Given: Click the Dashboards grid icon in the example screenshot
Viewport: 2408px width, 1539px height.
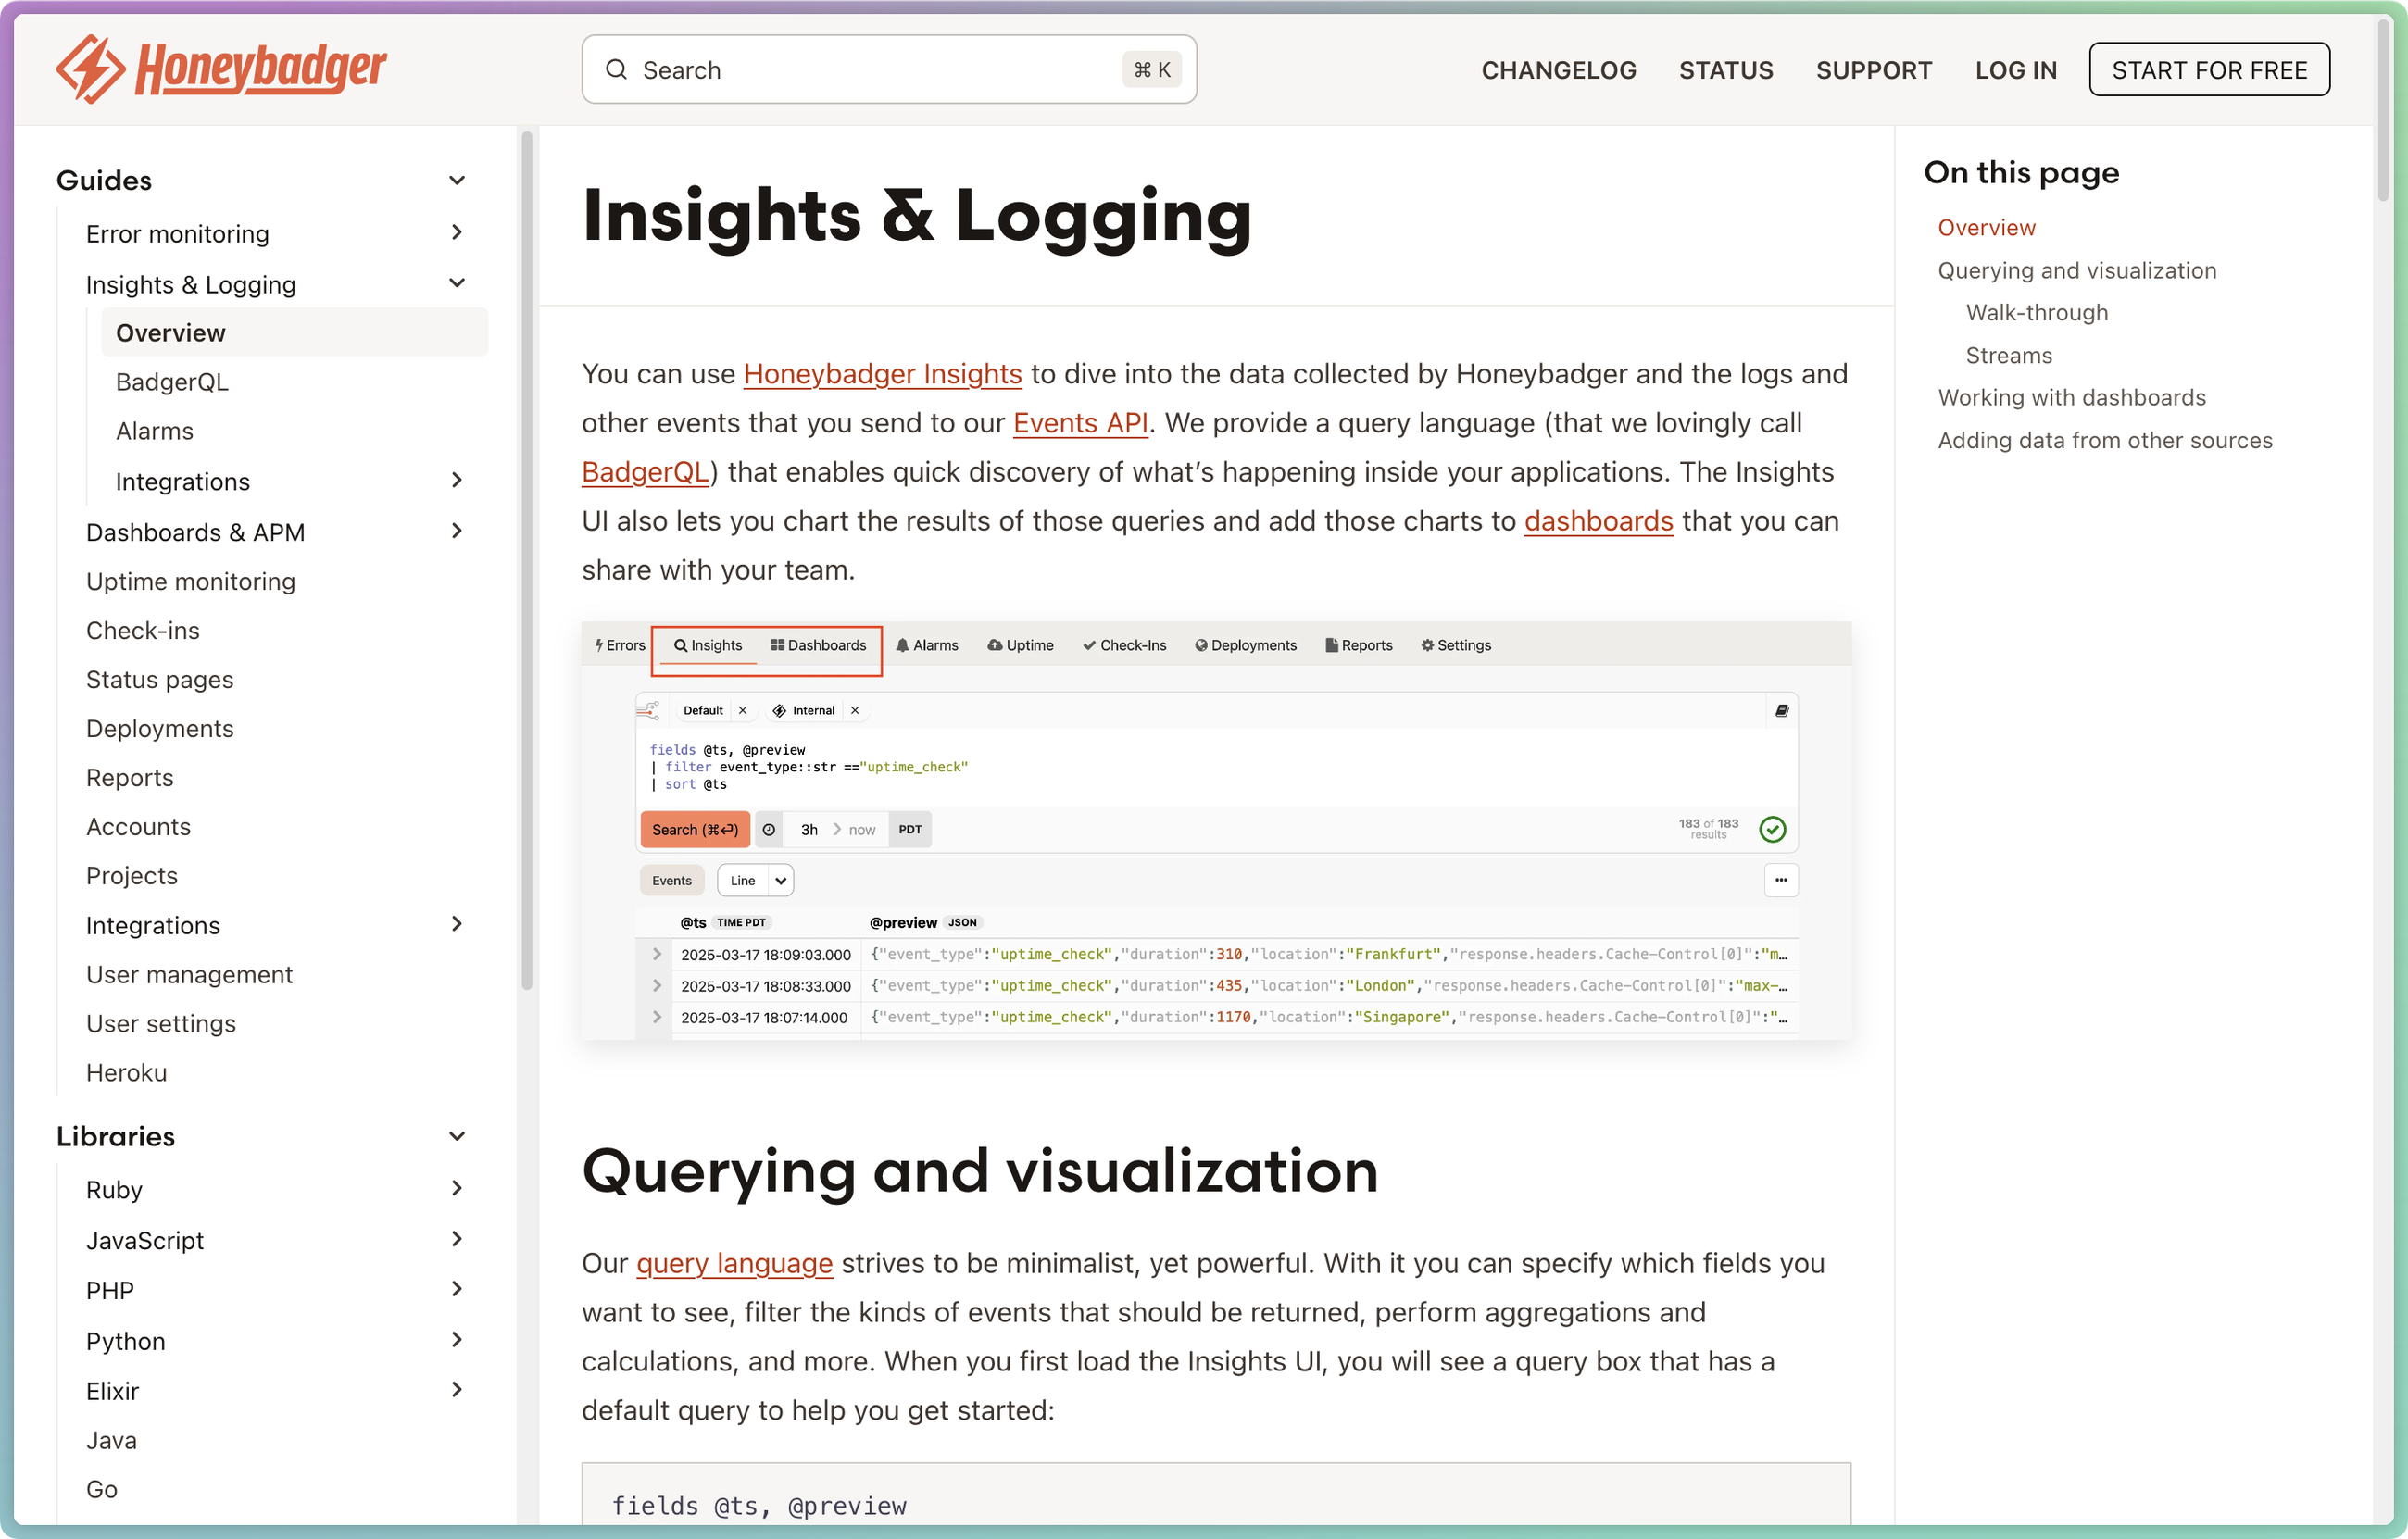Looking at the screenshot, I should (777, 645).
